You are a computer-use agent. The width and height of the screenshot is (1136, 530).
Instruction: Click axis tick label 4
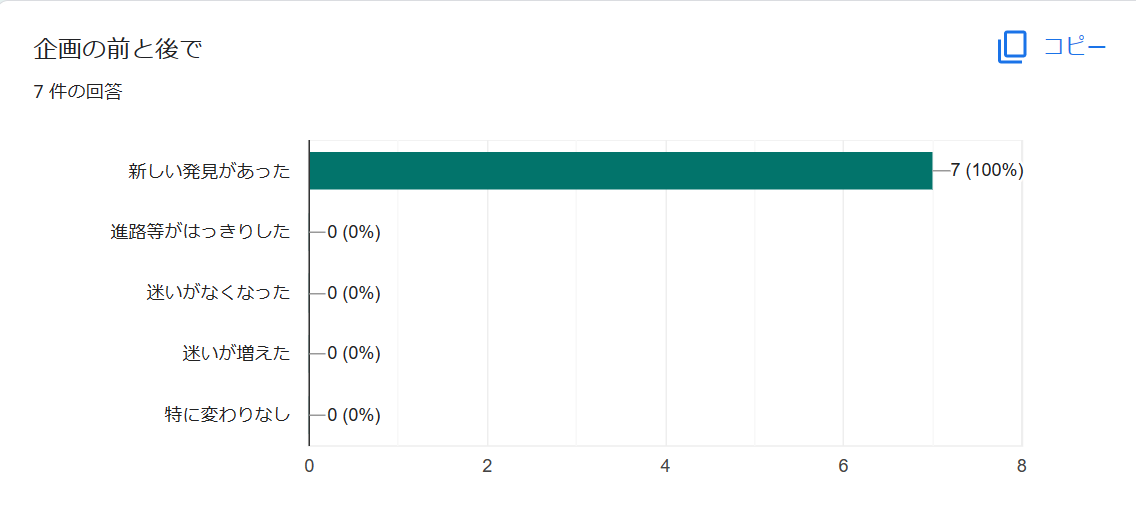coord(665,466)
